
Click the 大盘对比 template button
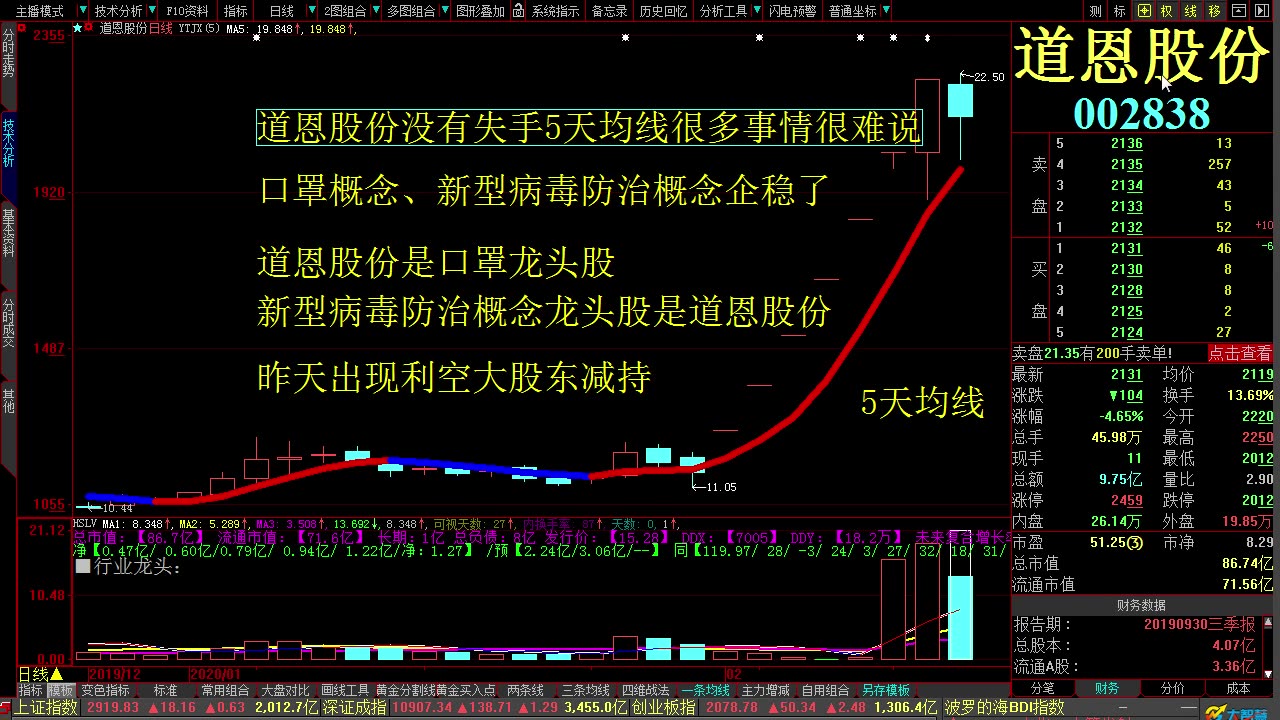coord(285,690)
